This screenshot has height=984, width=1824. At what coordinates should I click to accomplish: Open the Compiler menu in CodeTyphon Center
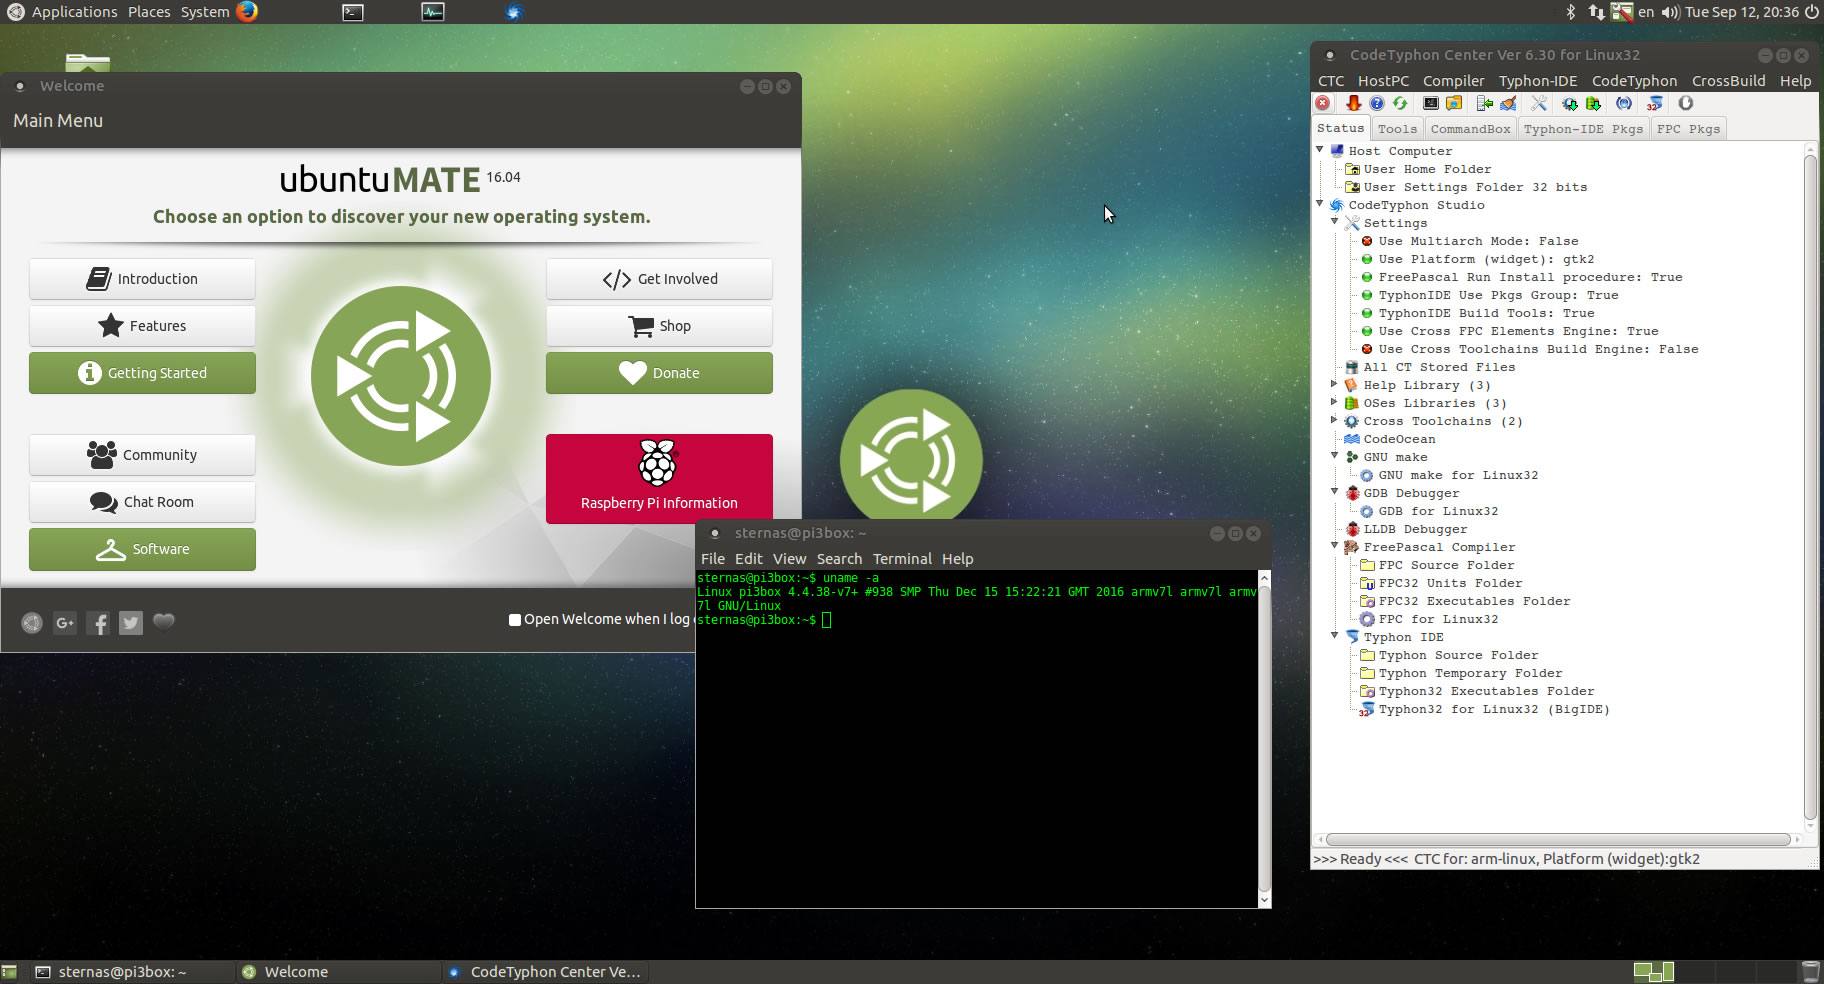pyautogui.click(x=1453, y=81)
